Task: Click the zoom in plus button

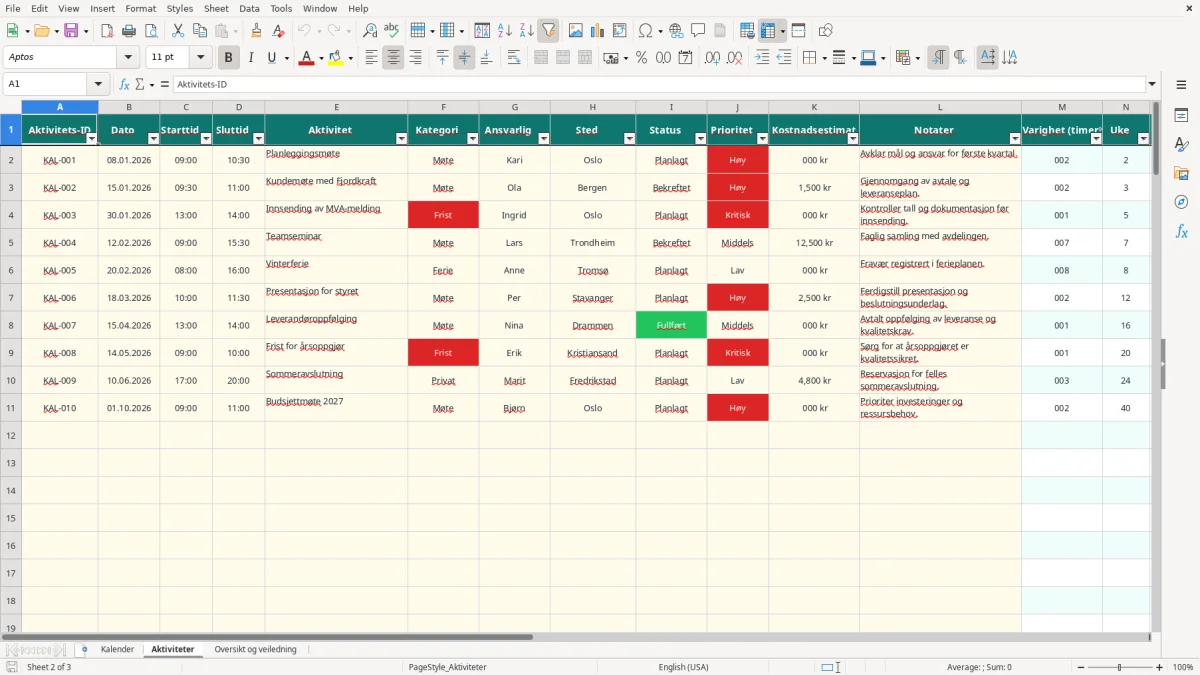Action: tap(1159, 667)
